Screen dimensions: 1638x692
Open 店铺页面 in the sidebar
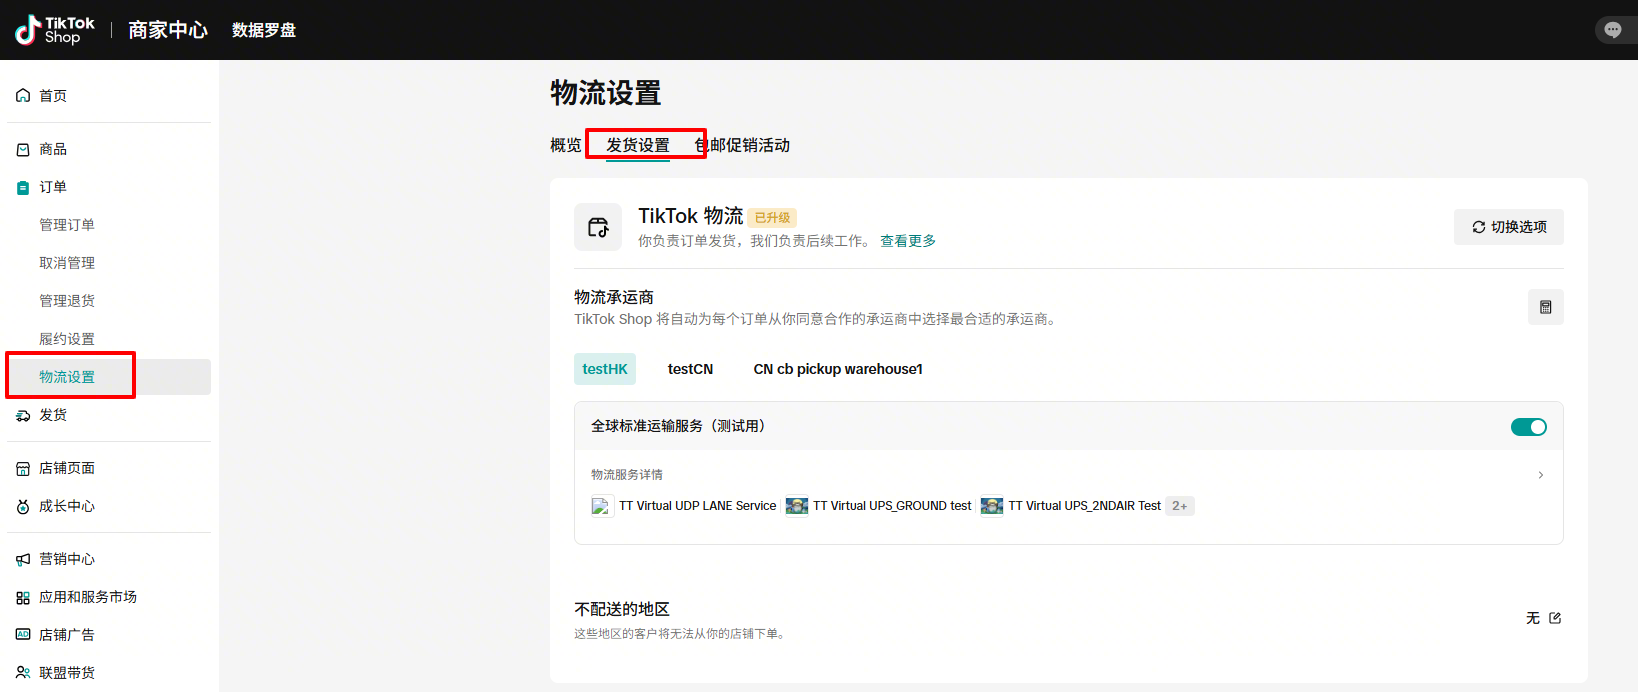66,468
